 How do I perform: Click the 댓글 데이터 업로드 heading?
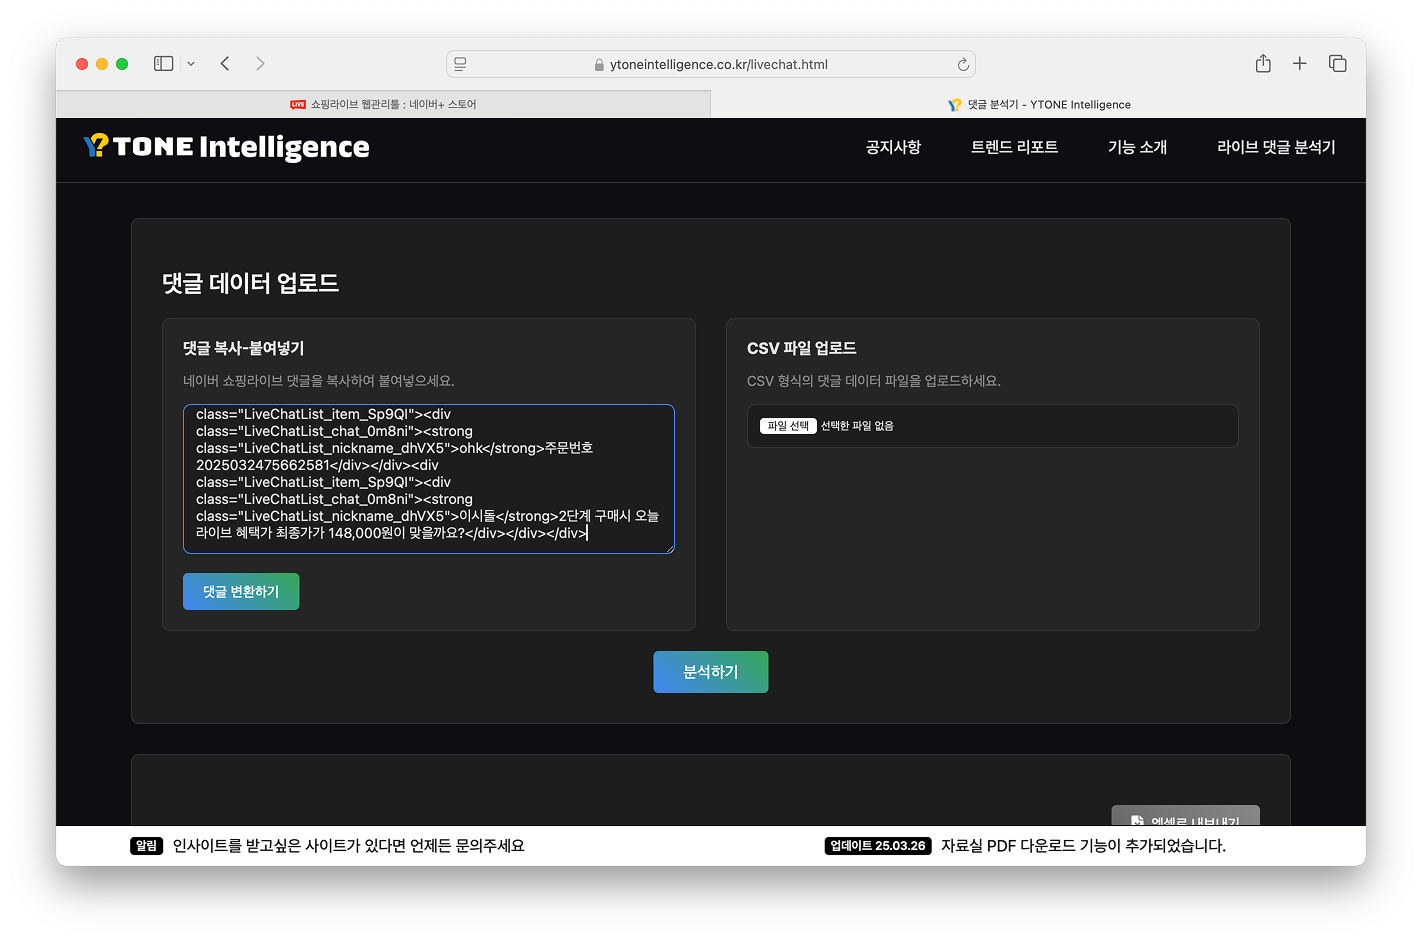coord(251,283)
